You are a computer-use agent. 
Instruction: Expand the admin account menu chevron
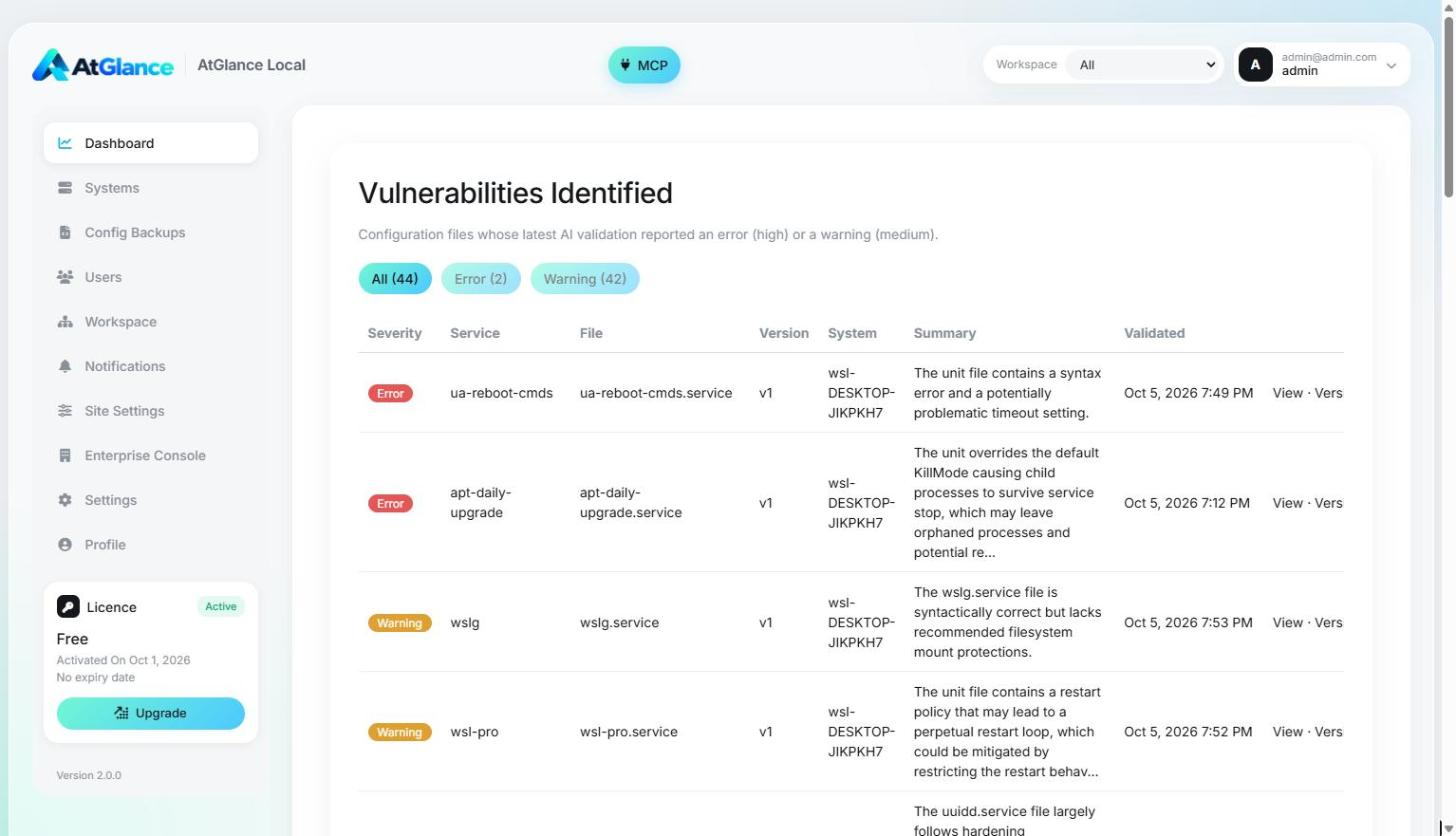coord(1390,66)
